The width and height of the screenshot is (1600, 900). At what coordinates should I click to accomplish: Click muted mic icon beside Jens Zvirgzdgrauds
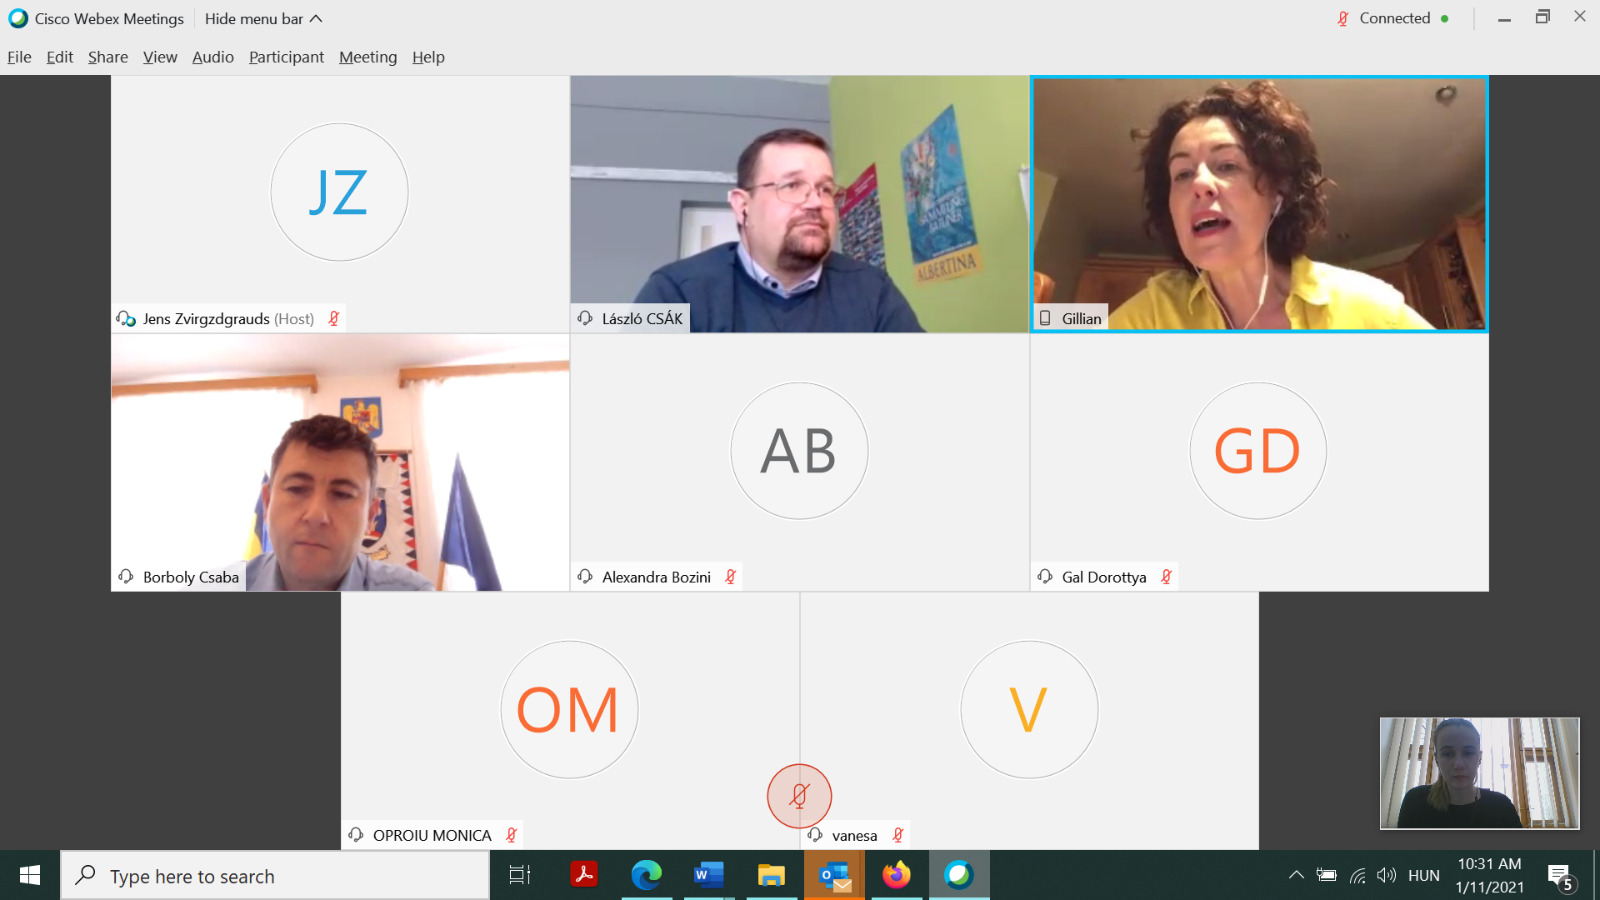(334, 319)
